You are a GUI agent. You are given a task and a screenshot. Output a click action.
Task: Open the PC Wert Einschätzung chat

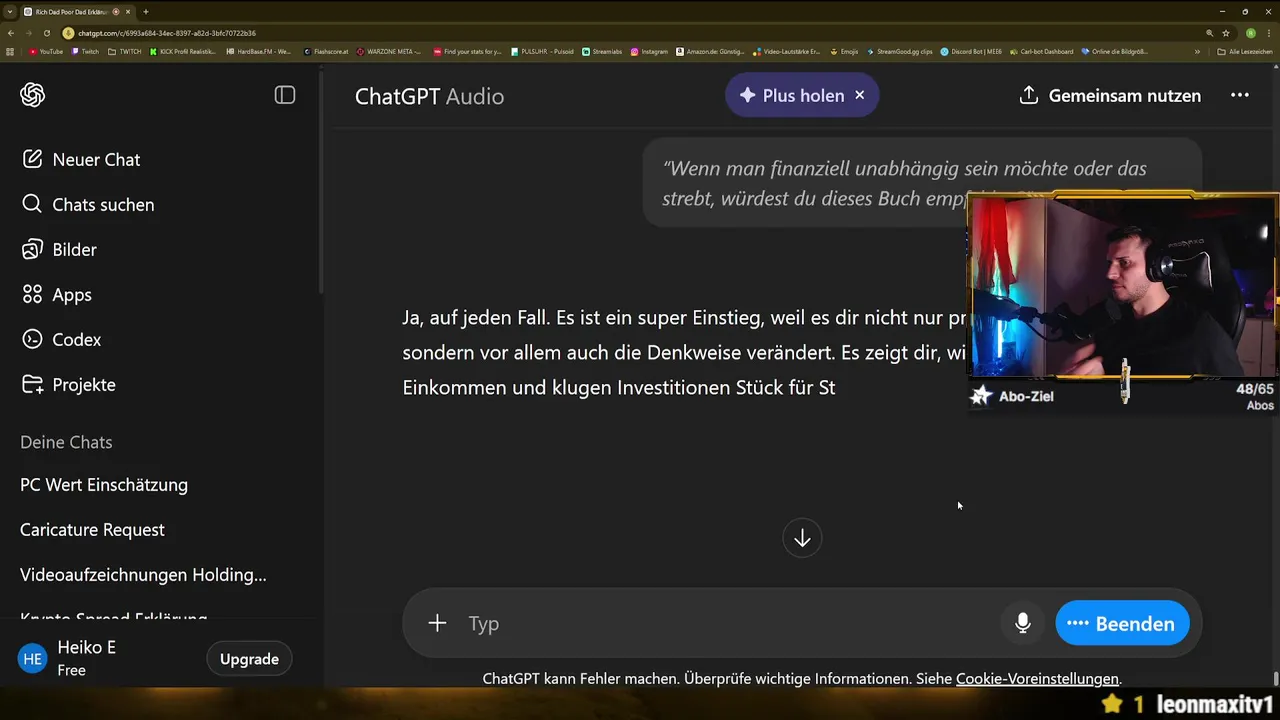[104, 484]
